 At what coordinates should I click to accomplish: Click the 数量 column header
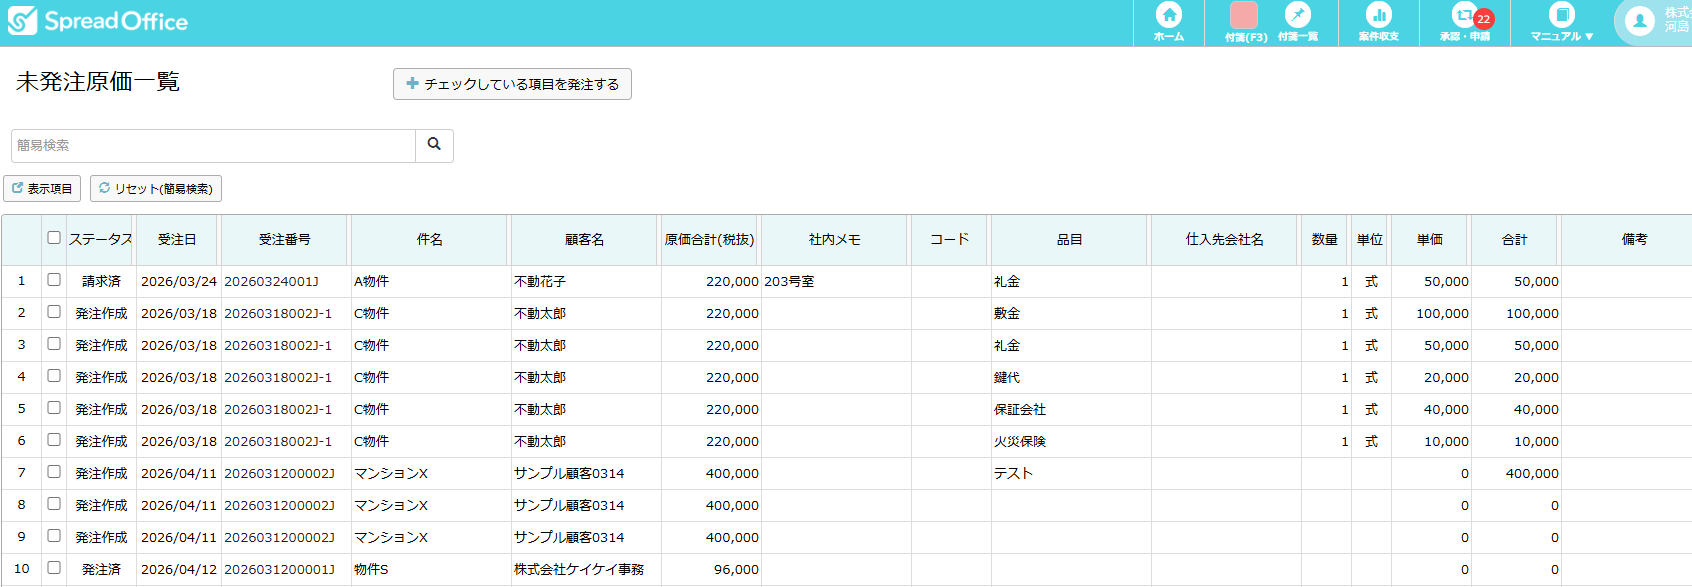click(1325, 239)
